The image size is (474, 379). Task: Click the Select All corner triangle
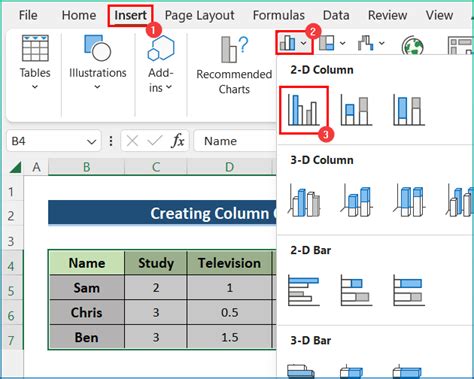[16, 167]
